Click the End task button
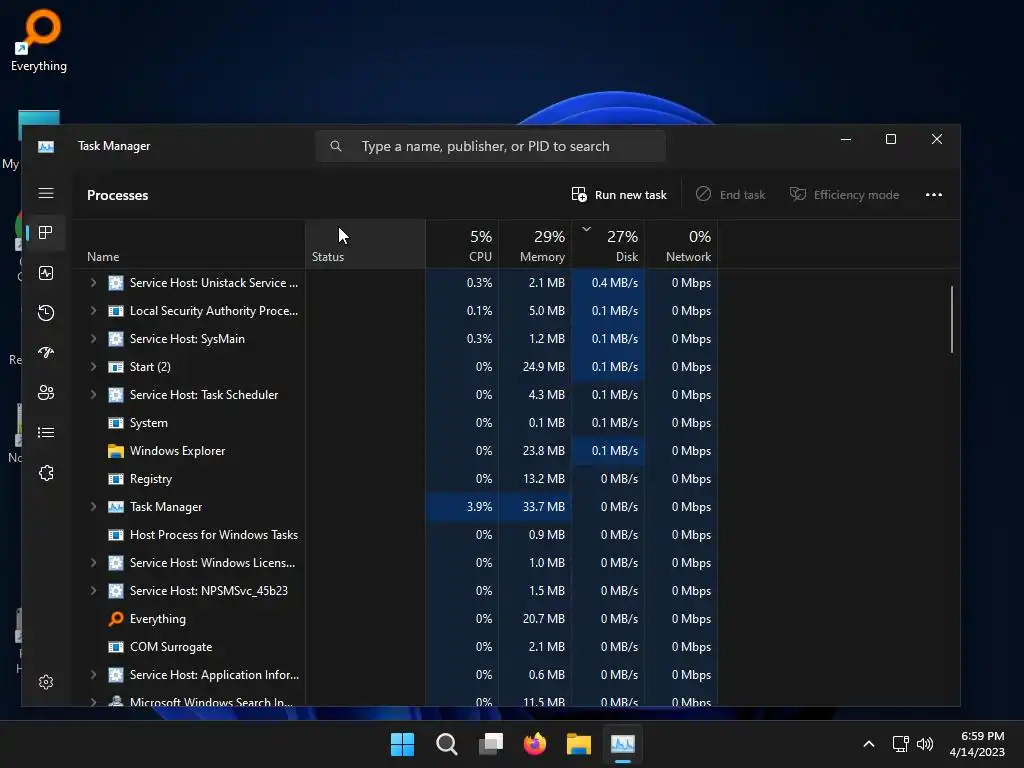 click(x=730, y=195)
